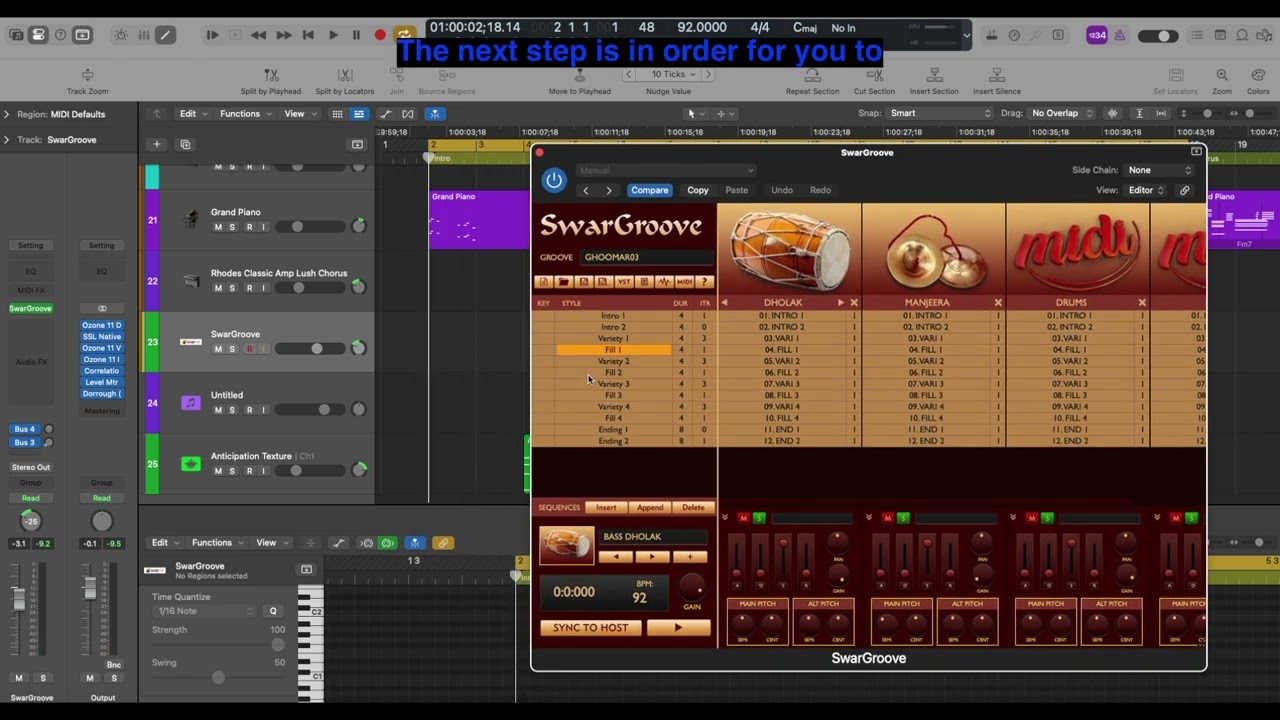
Task: Open the Drag No Overlap dropdown
Action: tap(1062, 113)
